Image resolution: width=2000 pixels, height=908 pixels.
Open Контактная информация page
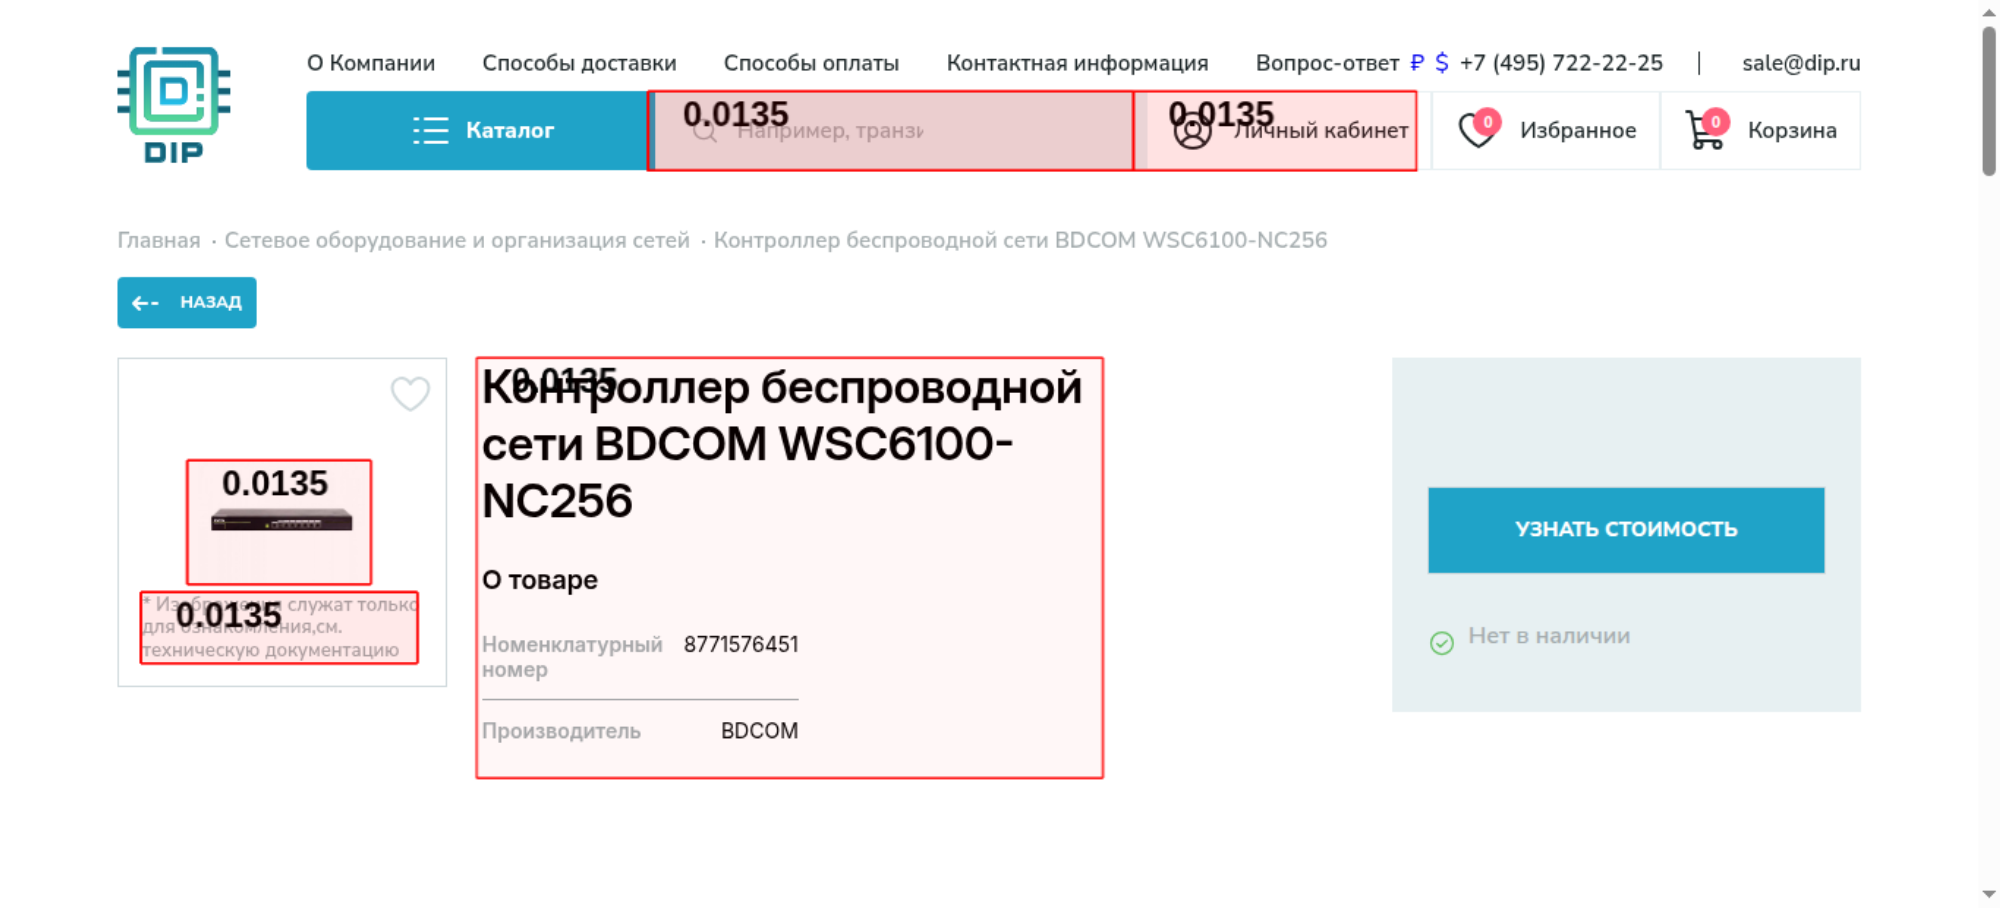(1077, 63)
